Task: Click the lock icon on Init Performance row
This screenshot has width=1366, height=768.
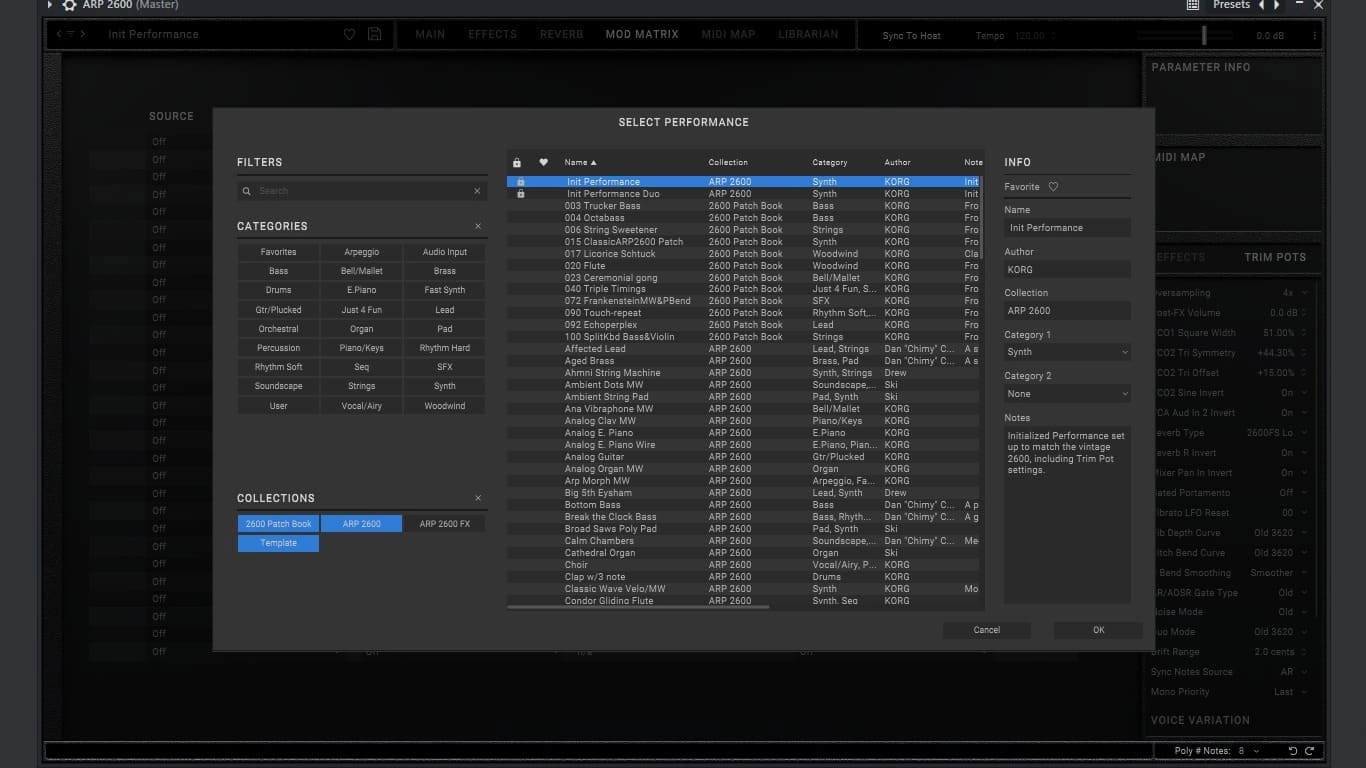Action: click(520, 182)
